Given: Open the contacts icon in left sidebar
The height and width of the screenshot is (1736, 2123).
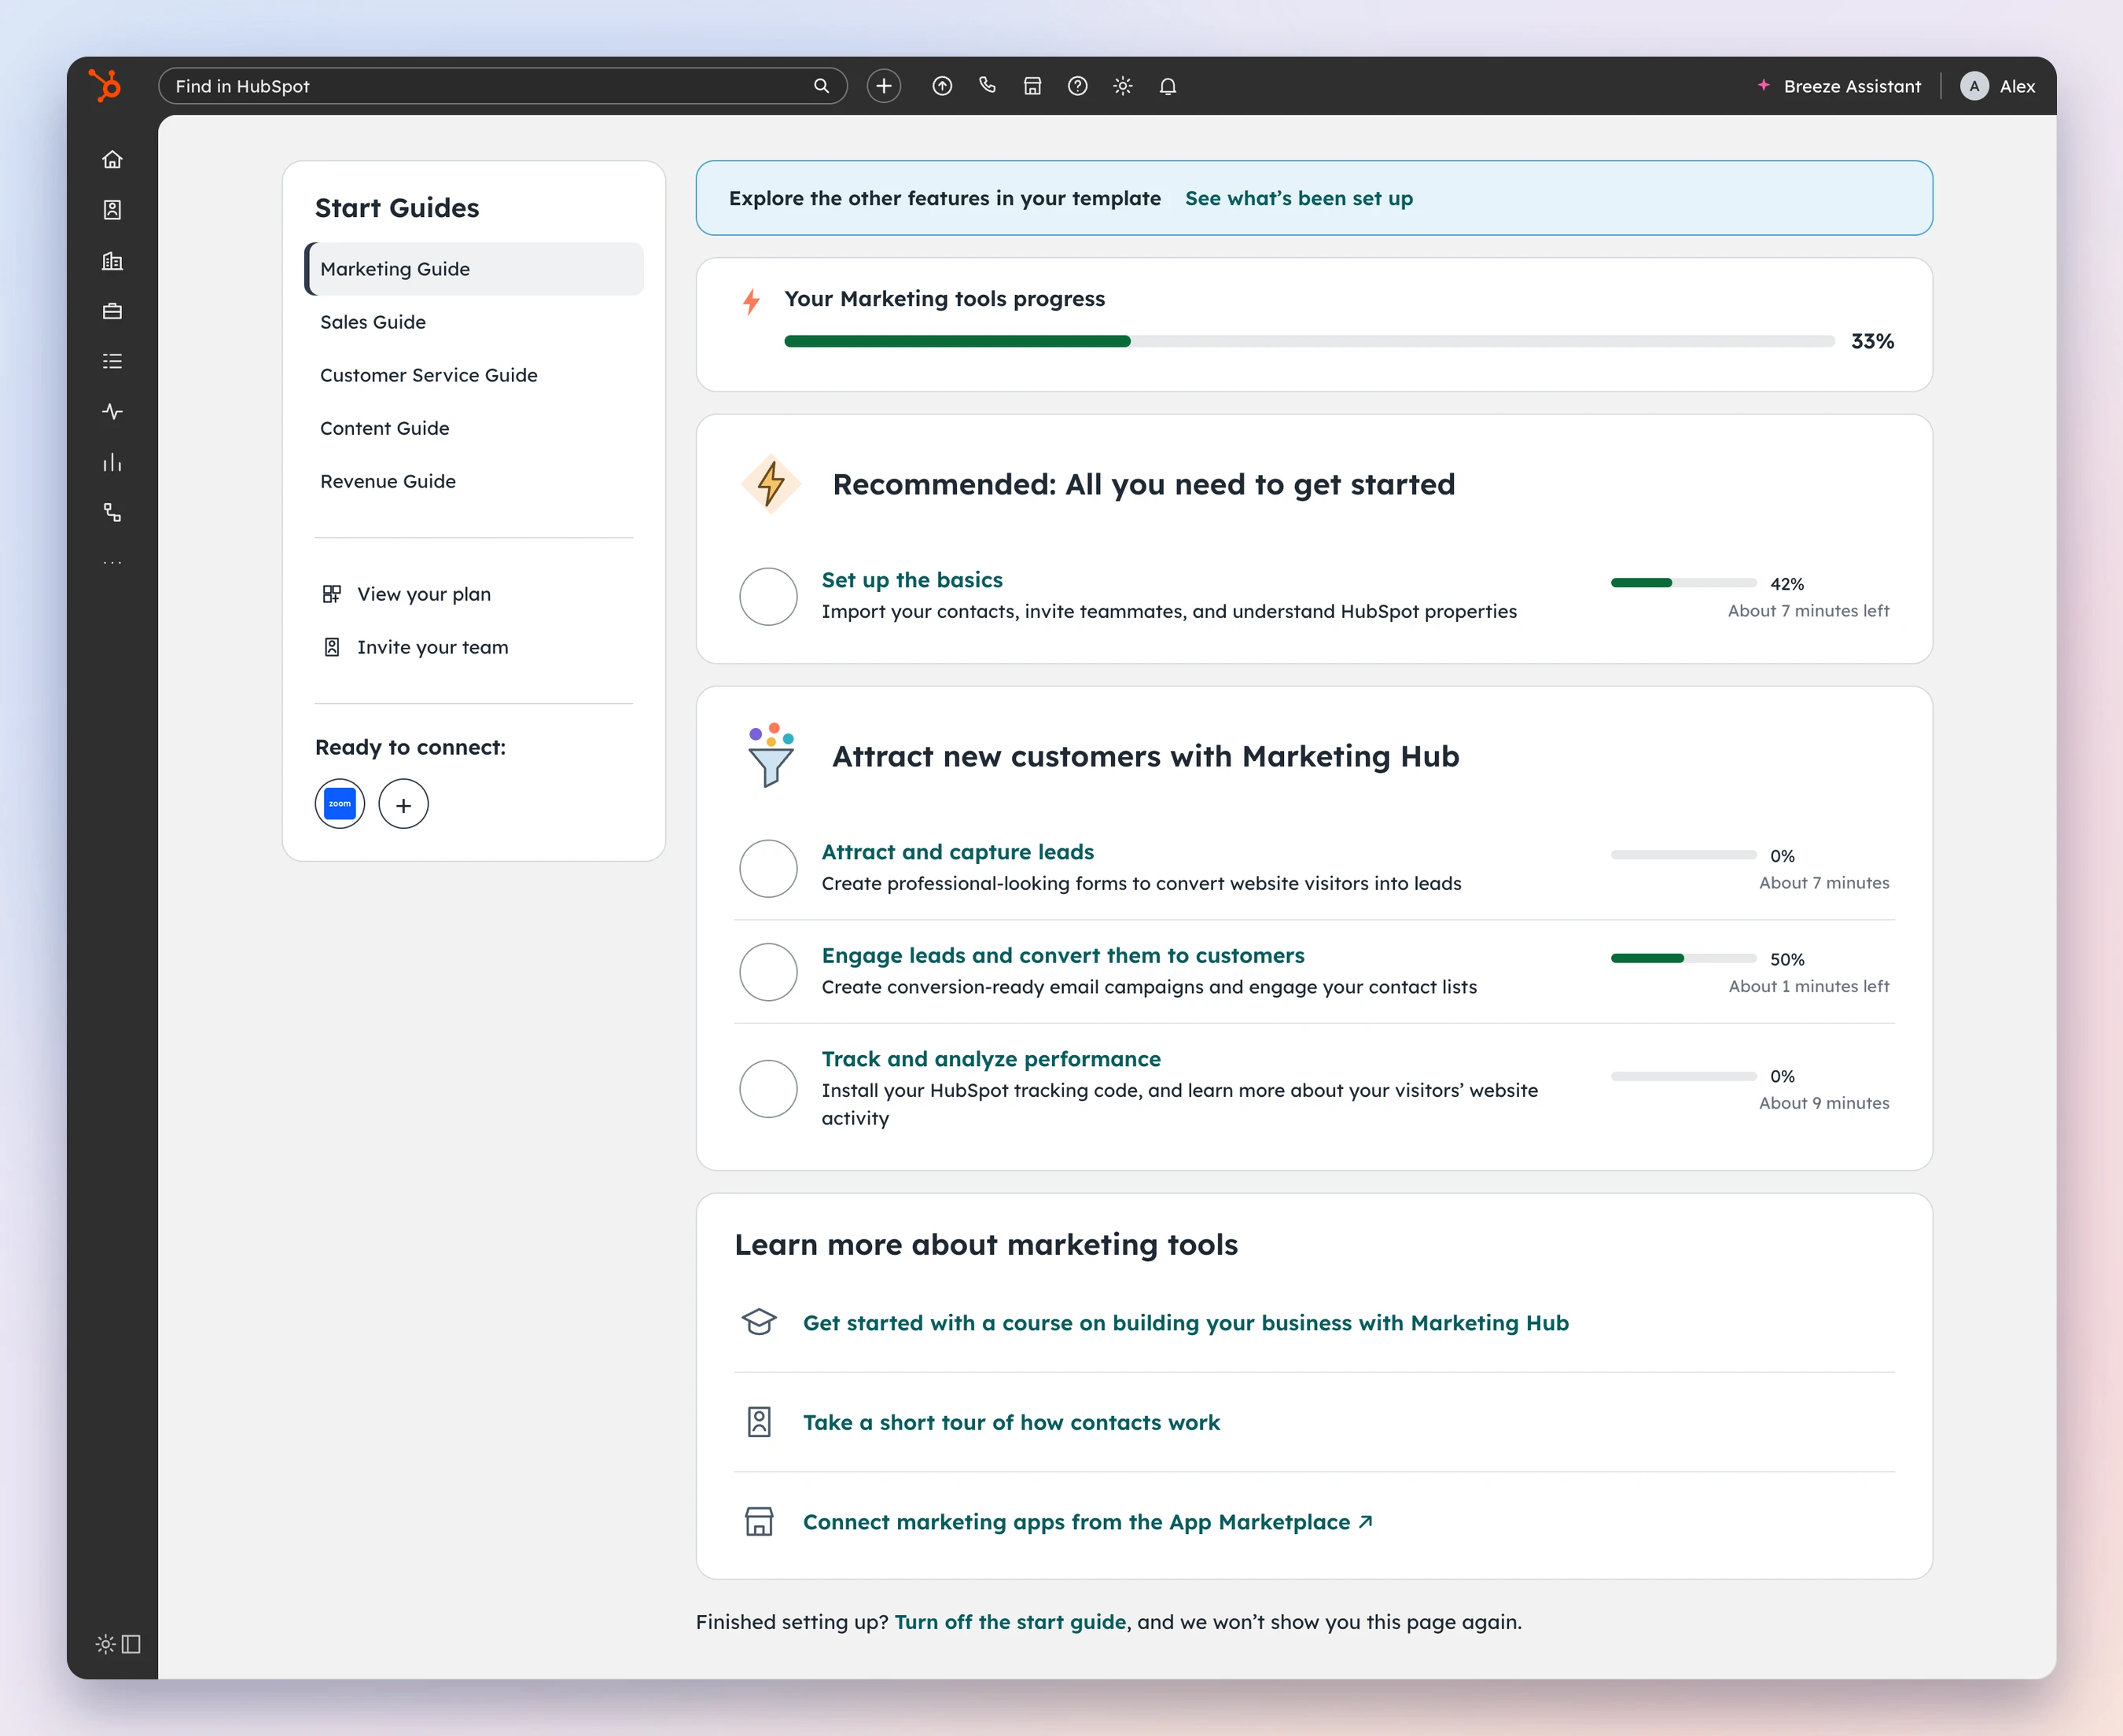Looking at the screenshot, I should point(112,210).
